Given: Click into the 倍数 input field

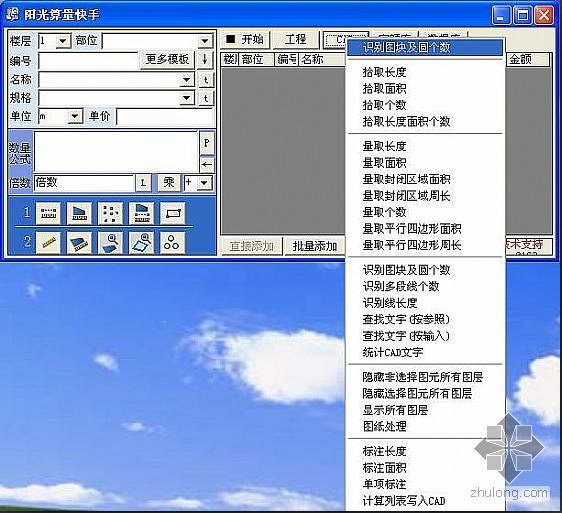Looking at the screenshot, I should click(x=84, y=183).
